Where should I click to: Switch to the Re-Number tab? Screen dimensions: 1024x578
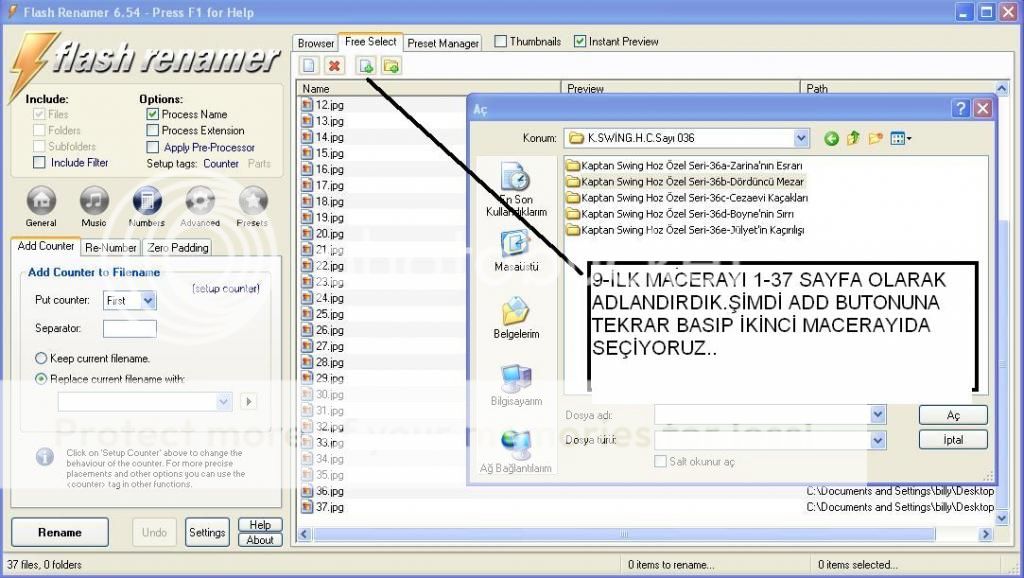pos(110,247)
